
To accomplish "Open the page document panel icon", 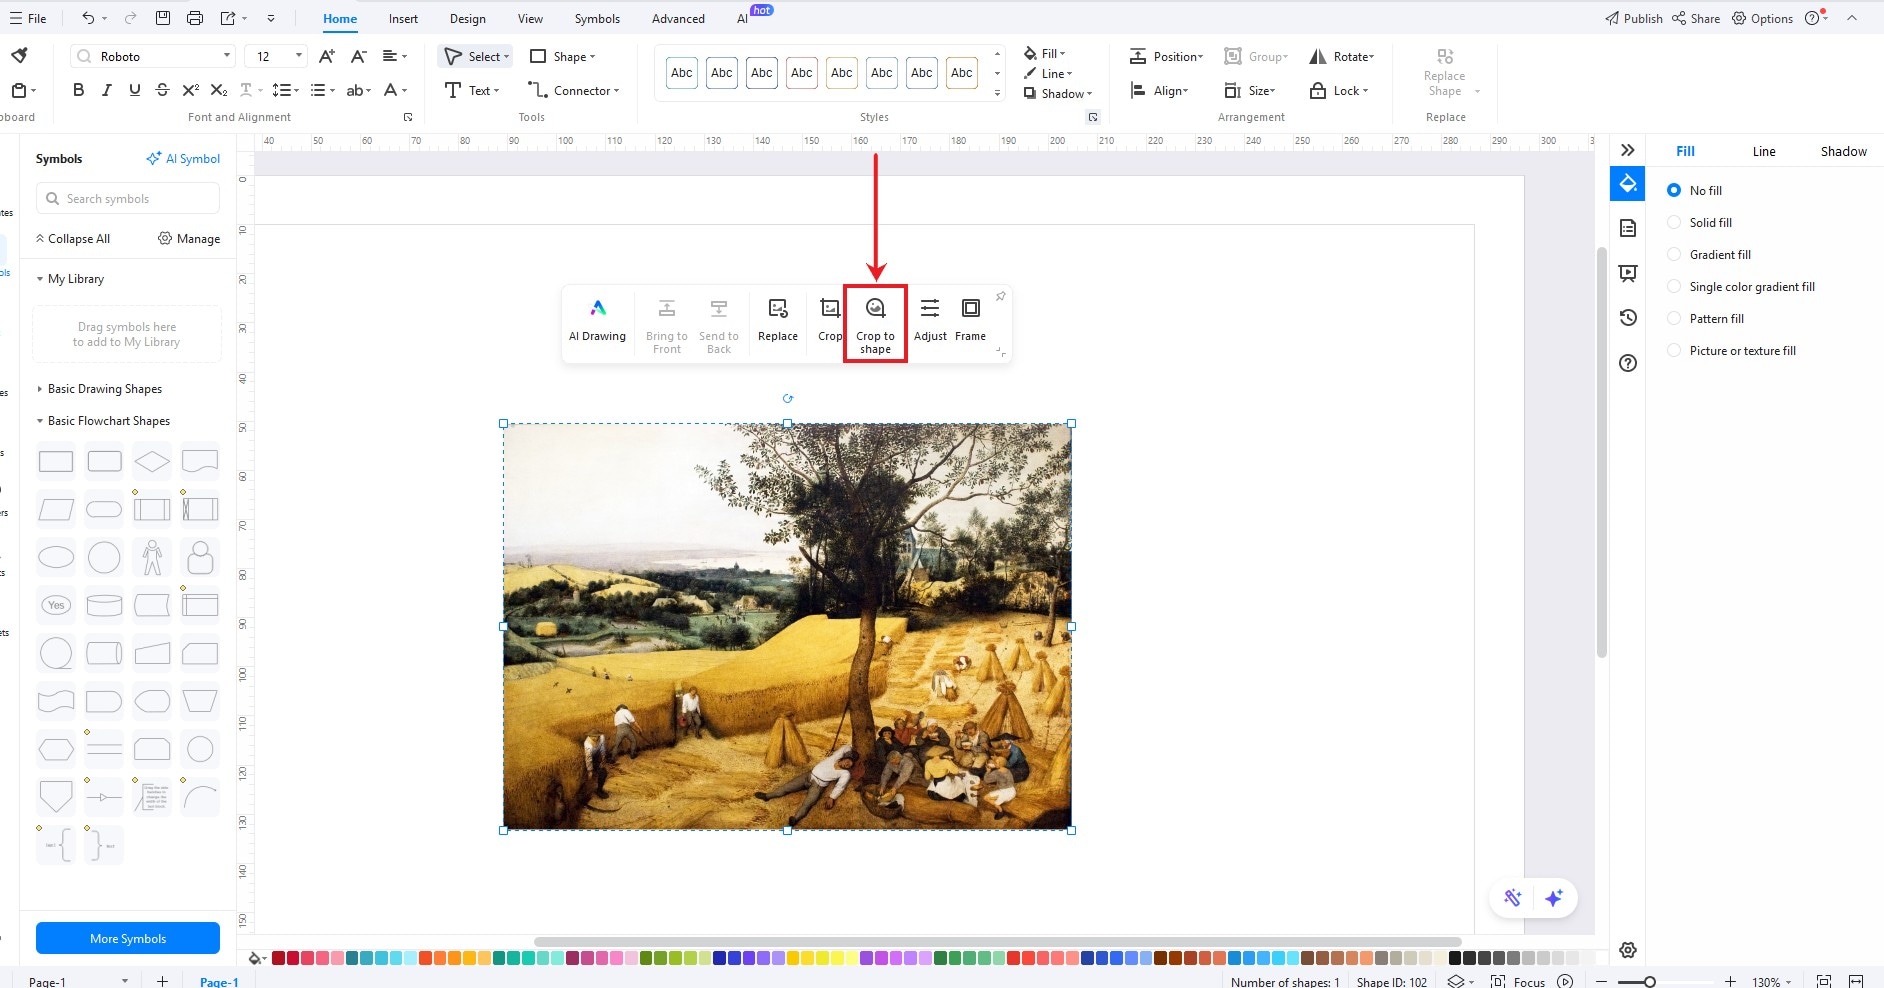I will pos(1628,228).
